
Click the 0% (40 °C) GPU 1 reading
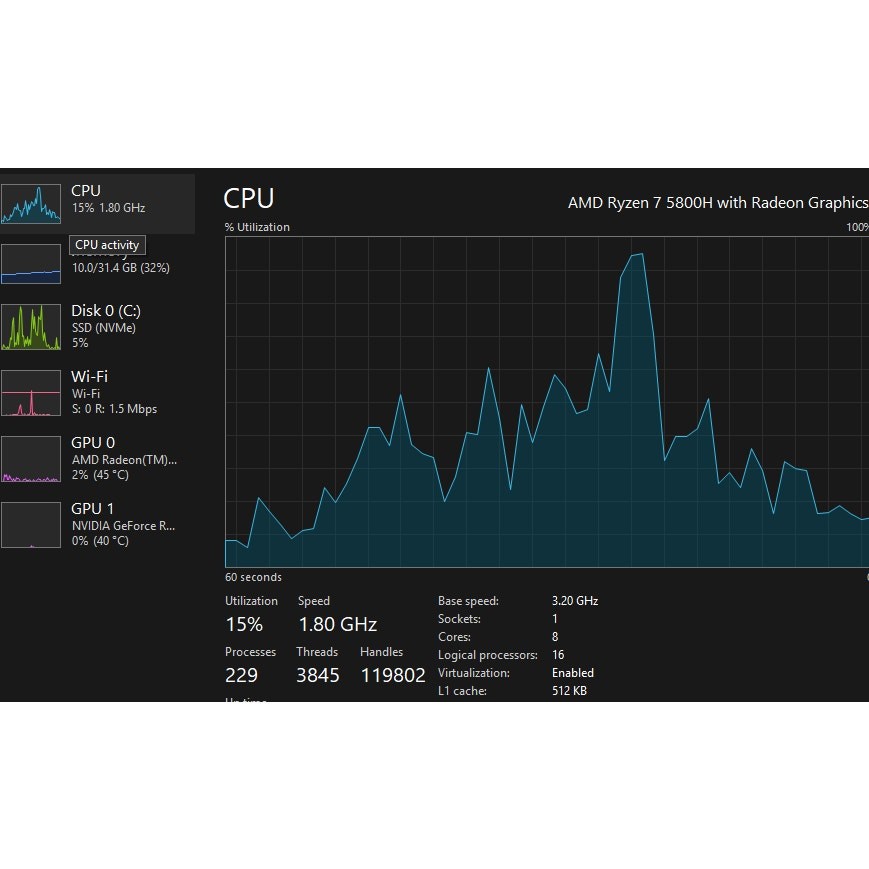(100, 541)
